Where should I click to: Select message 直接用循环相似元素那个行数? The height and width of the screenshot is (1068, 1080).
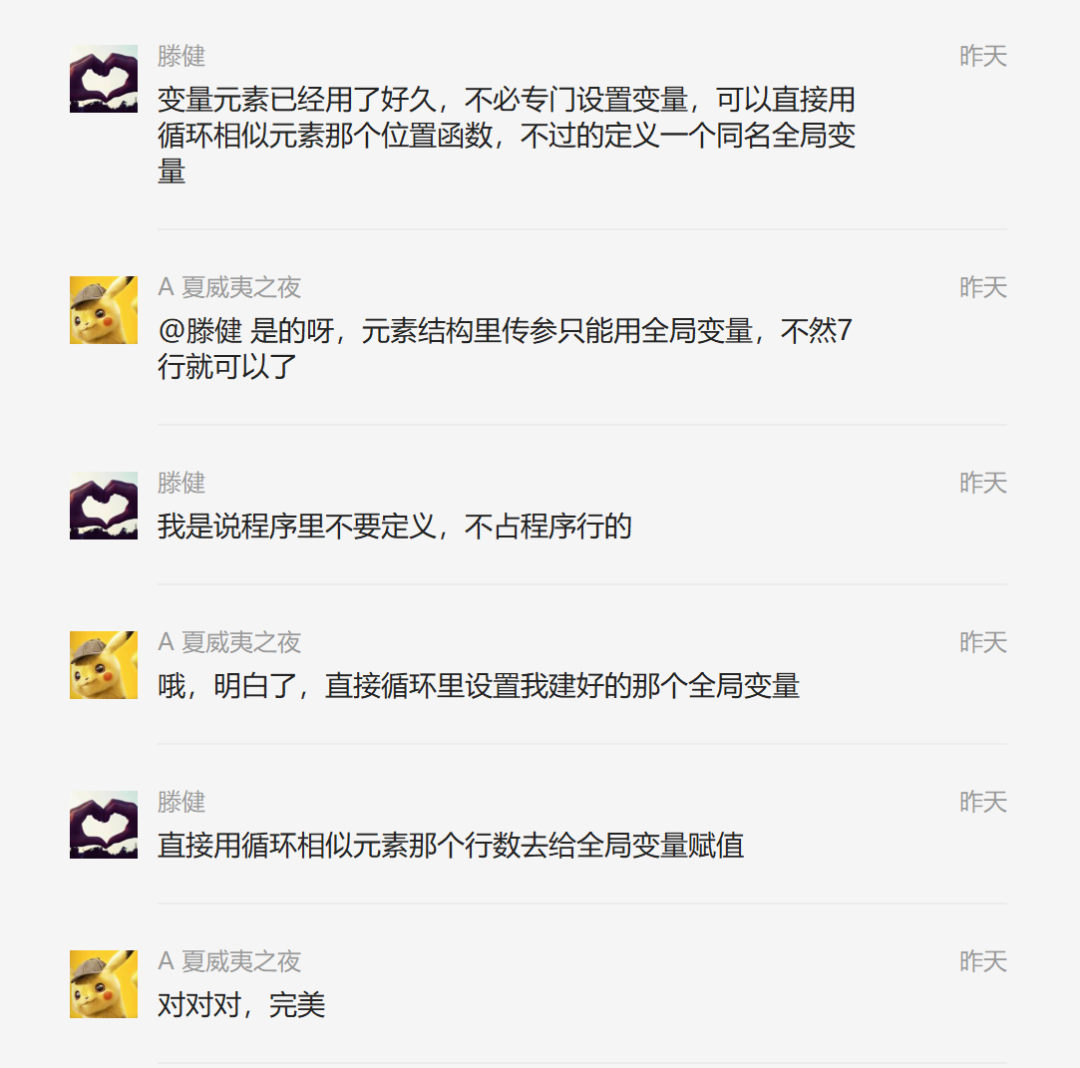click(x=450, y=846)
